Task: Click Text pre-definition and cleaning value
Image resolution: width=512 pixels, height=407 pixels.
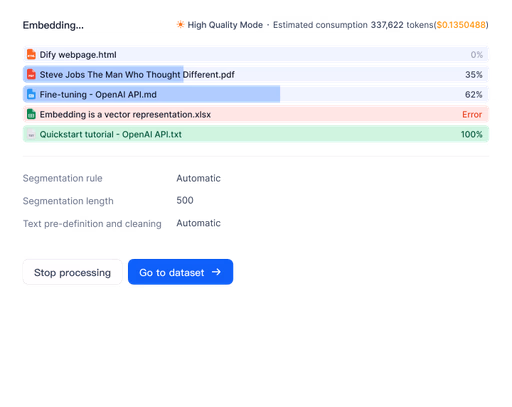Action: click(x=198, y=223)
